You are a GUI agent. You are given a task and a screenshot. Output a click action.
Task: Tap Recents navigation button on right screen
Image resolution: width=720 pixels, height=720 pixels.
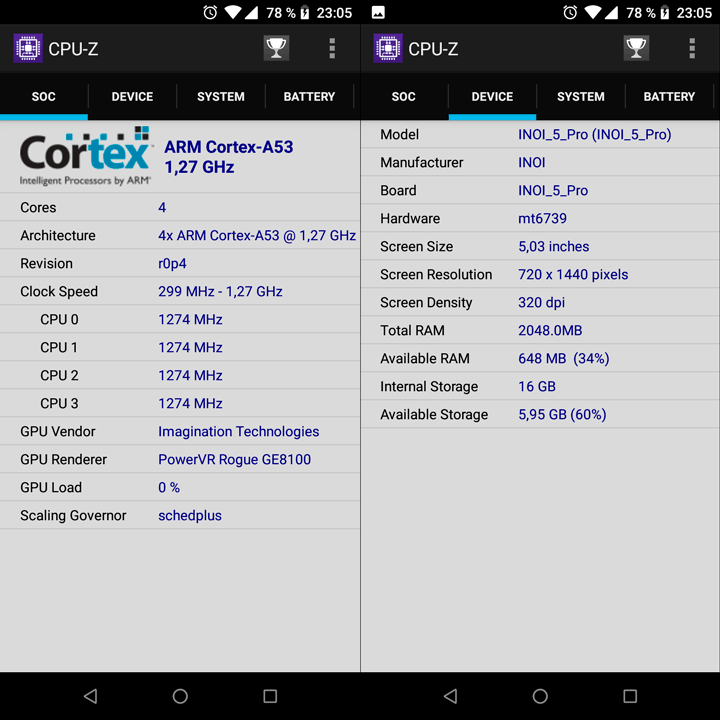click(630, 696)
